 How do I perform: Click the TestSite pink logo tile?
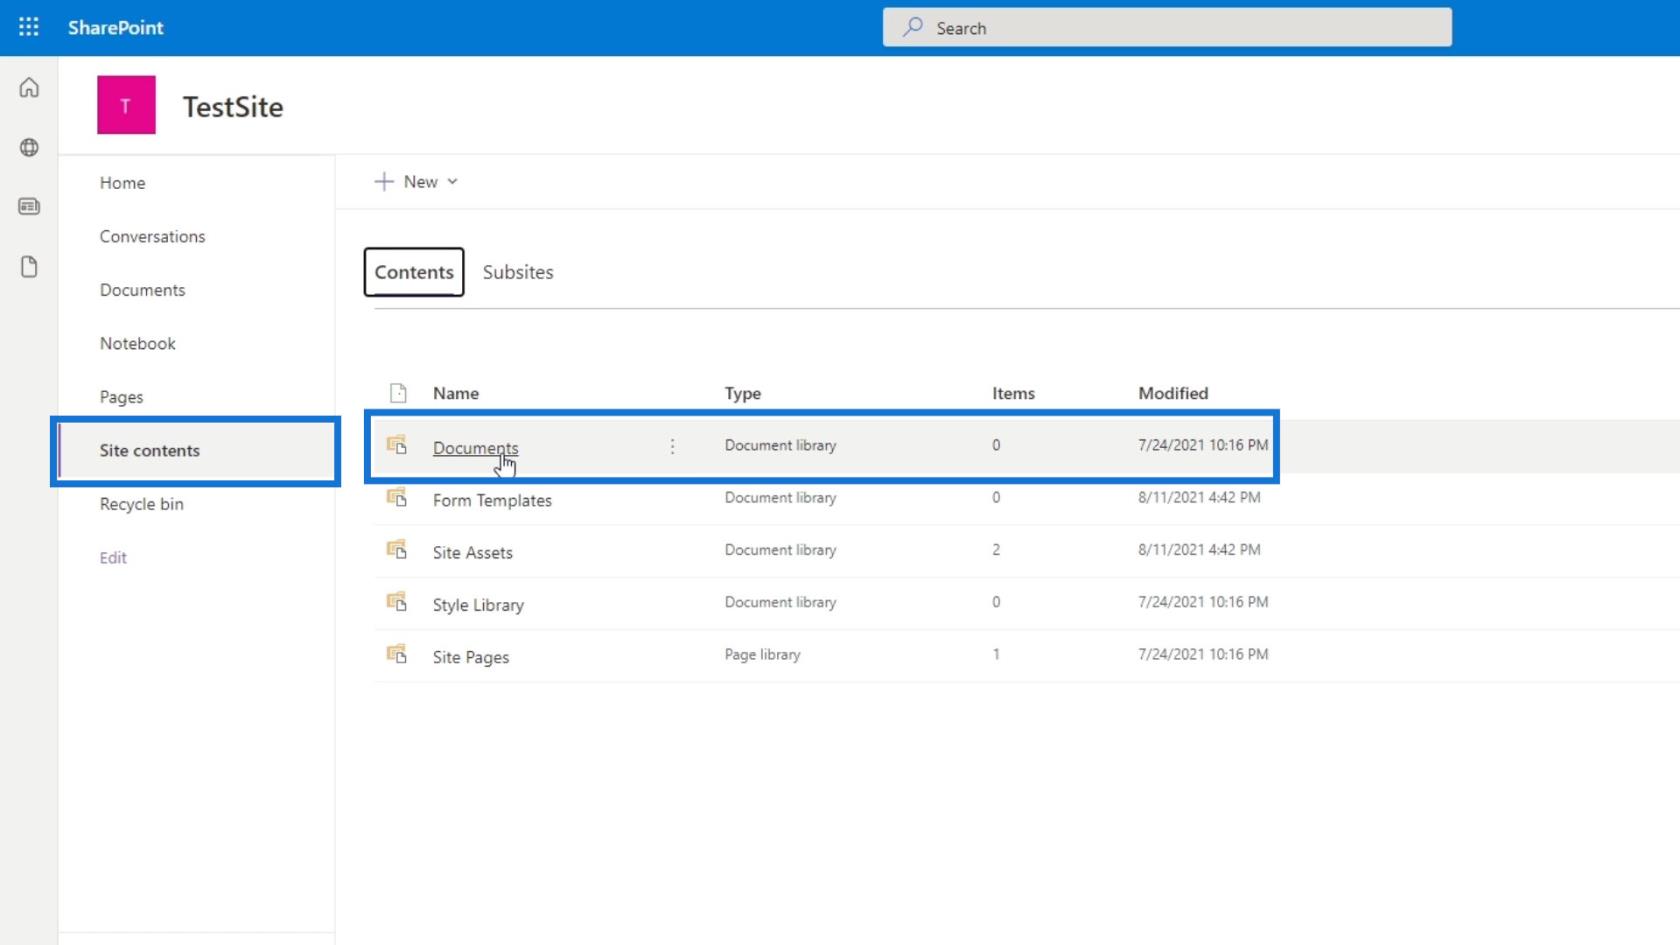(x=126, y=105)
